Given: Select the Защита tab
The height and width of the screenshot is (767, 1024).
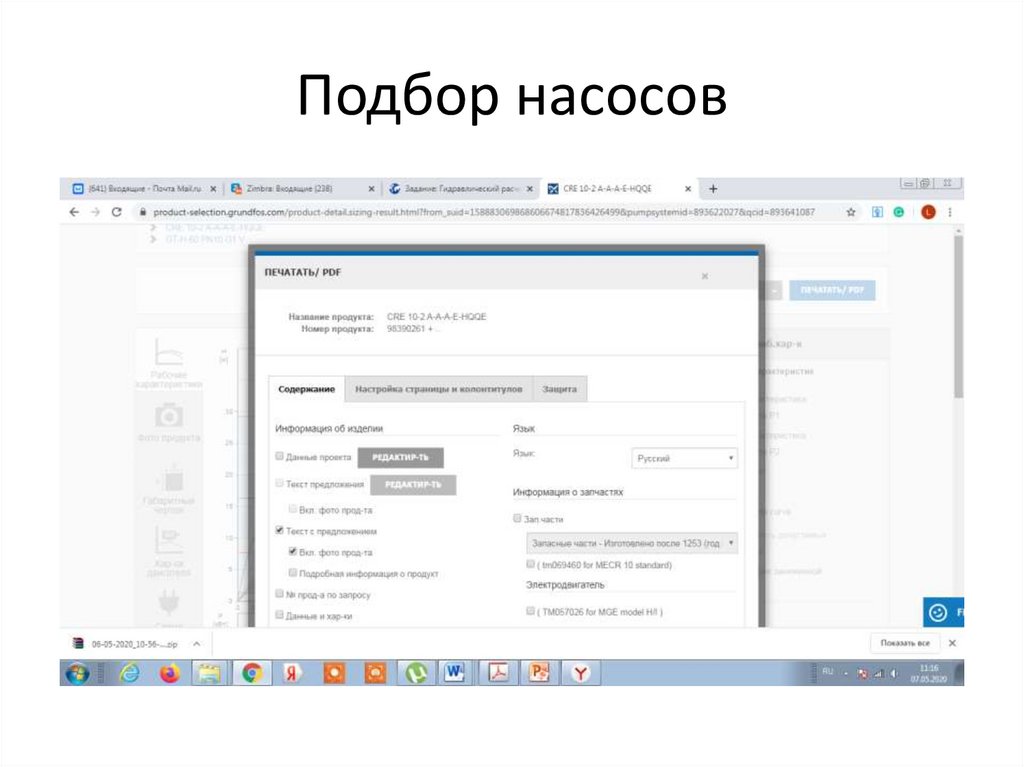Looking at the screenshot, I should [560, 388].
